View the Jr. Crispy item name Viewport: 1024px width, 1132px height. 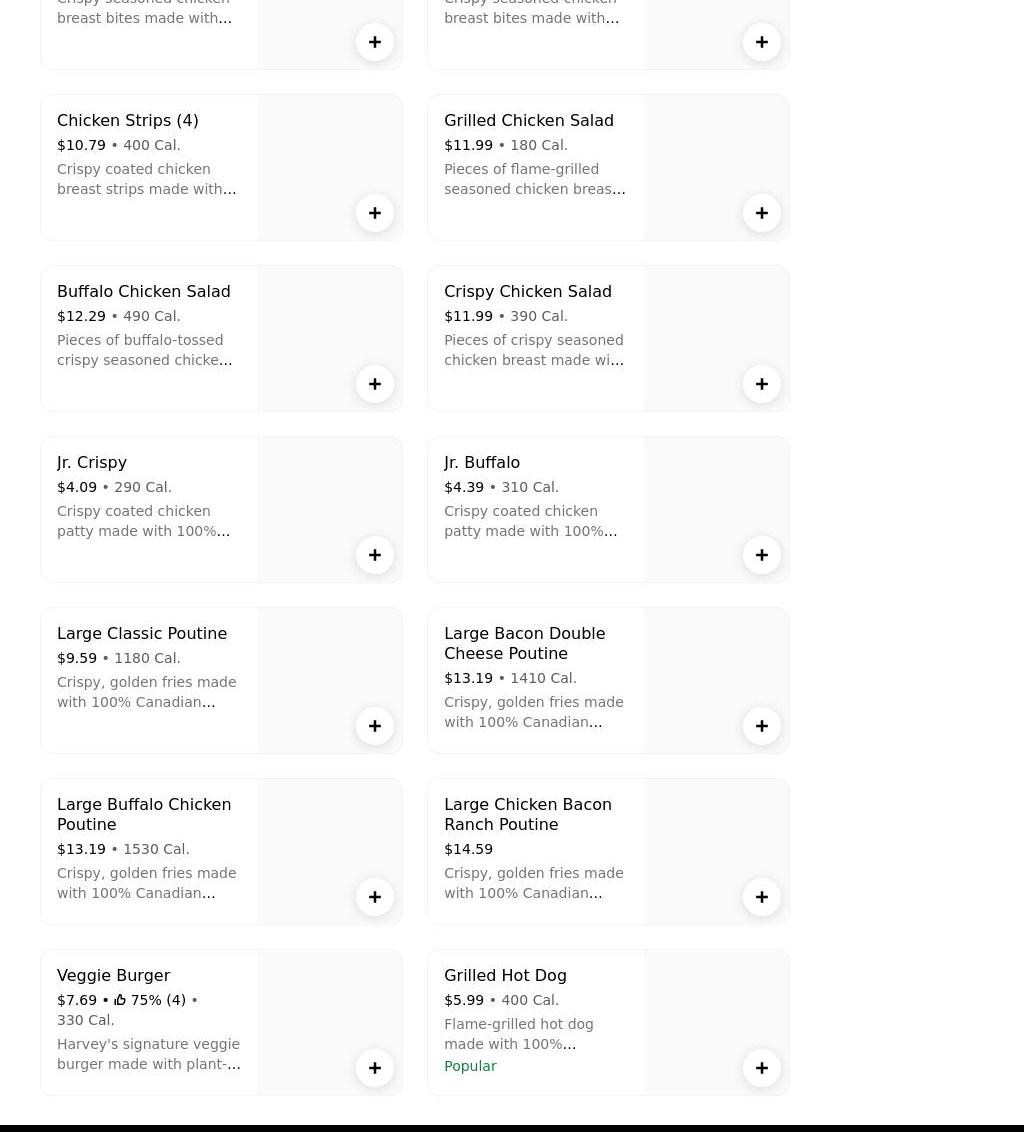[x=92, y=462]
